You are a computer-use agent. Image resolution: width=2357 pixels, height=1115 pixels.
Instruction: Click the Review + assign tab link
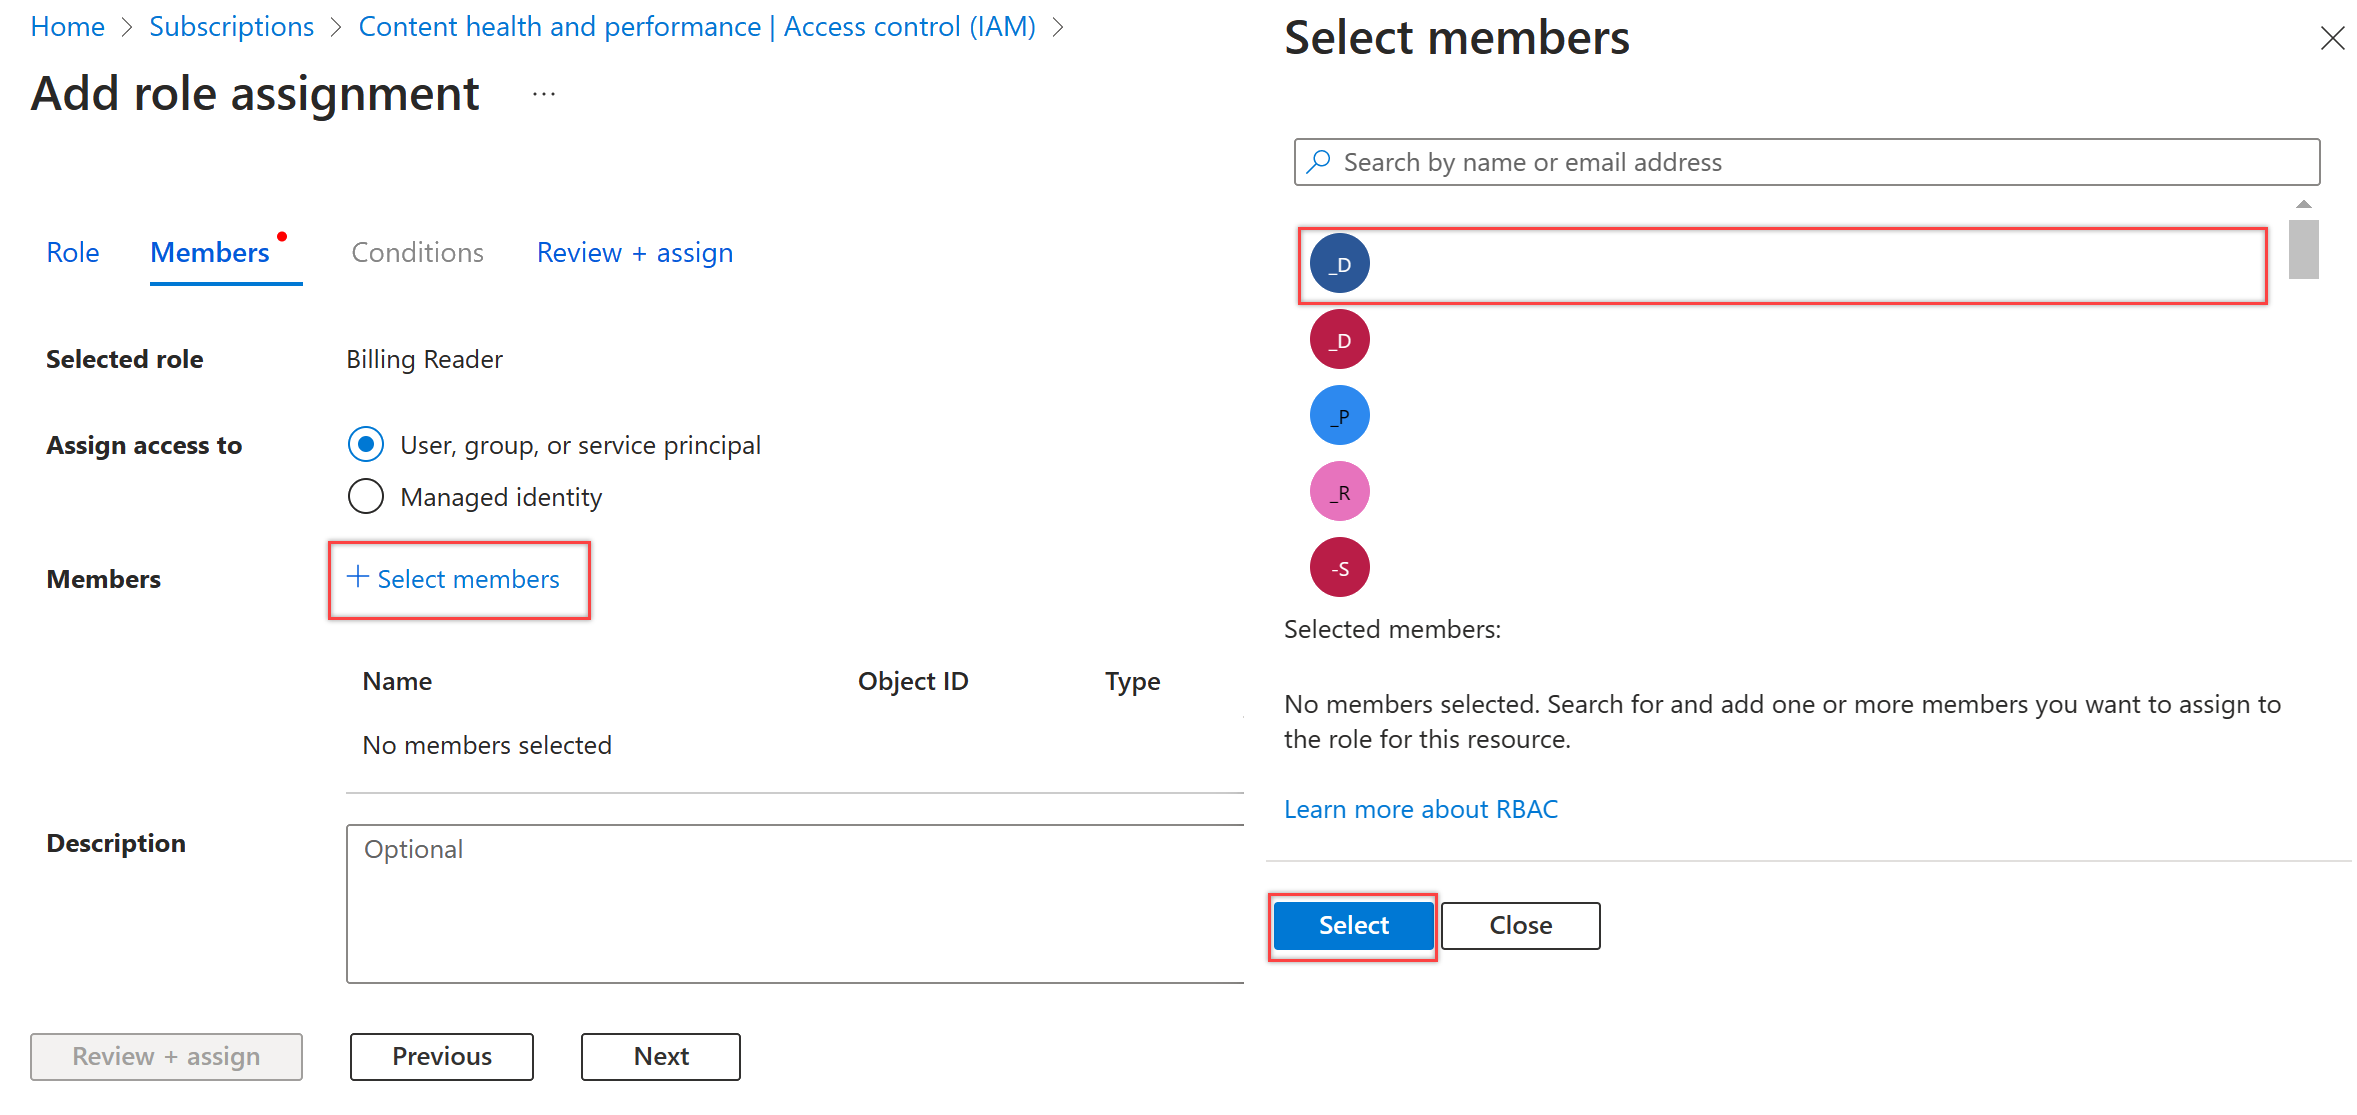pyautogui.click(x=634, y=251)
